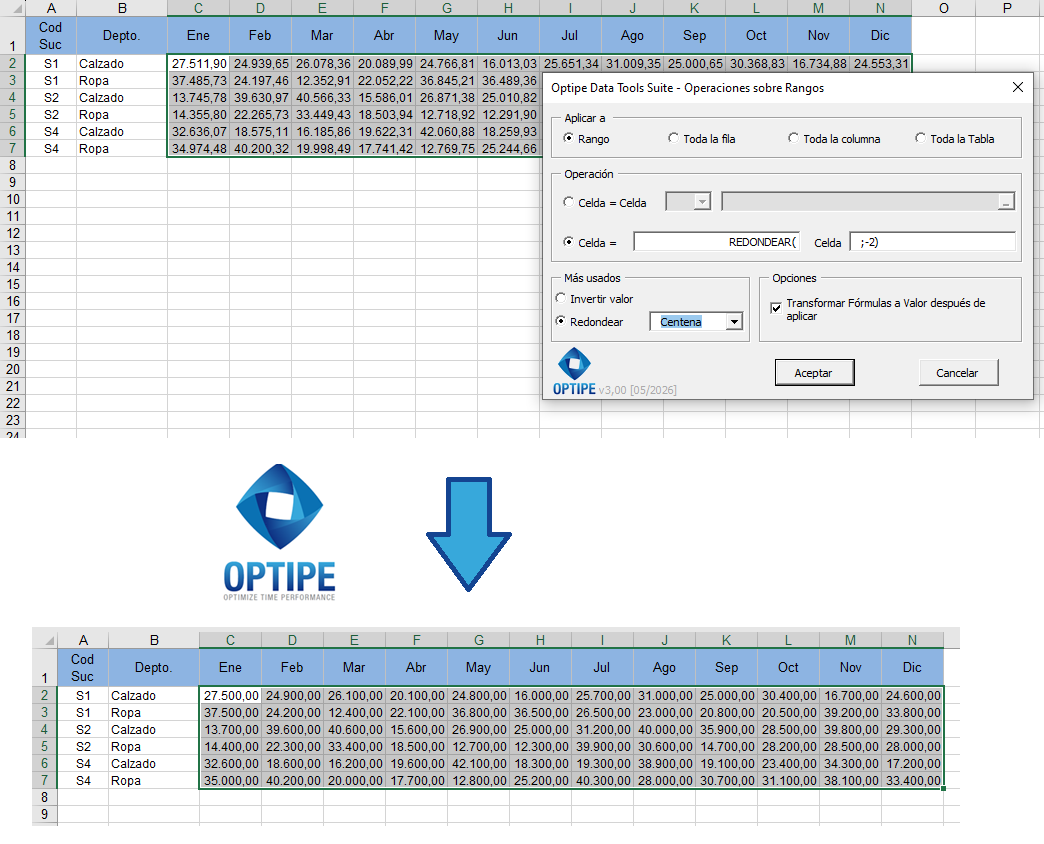The height and width of the screenshot is (844, 1044).
Task: Click cell 35.000,00 in bottom sheet
Action: point(230,781)
